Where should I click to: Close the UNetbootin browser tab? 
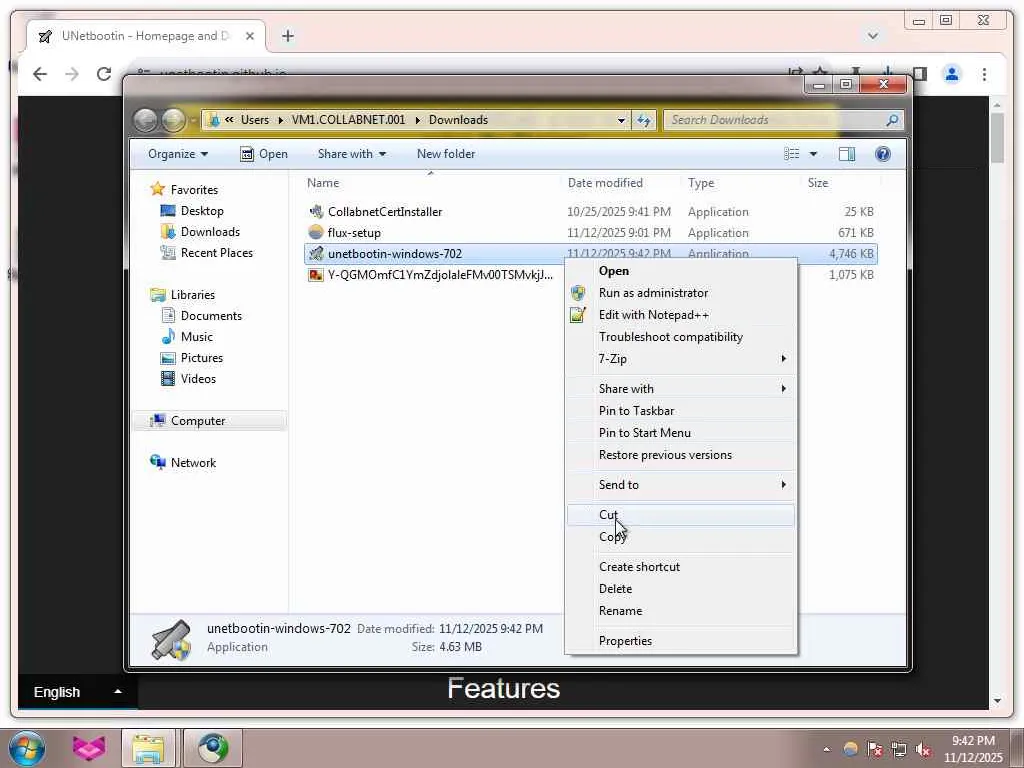(x=249, y=37)
